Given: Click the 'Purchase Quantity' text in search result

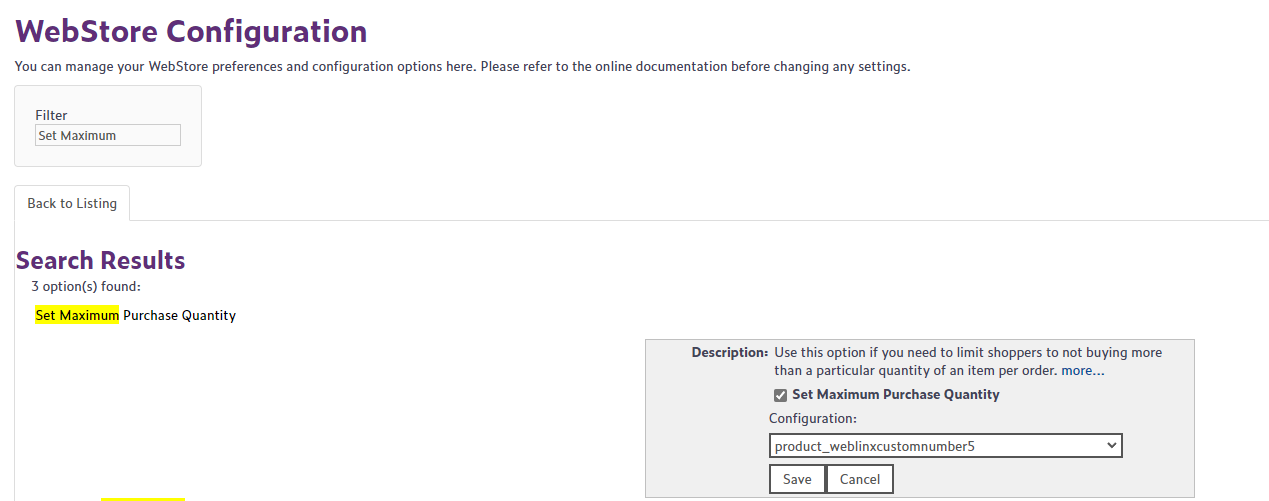Looking at the screenshot, I should click(179, 315).
